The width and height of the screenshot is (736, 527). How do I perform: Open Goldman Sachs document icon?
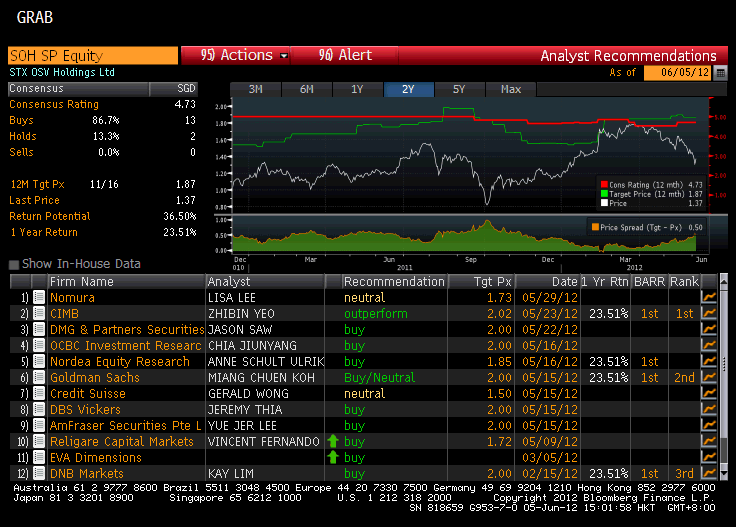[x=39, y=377]
